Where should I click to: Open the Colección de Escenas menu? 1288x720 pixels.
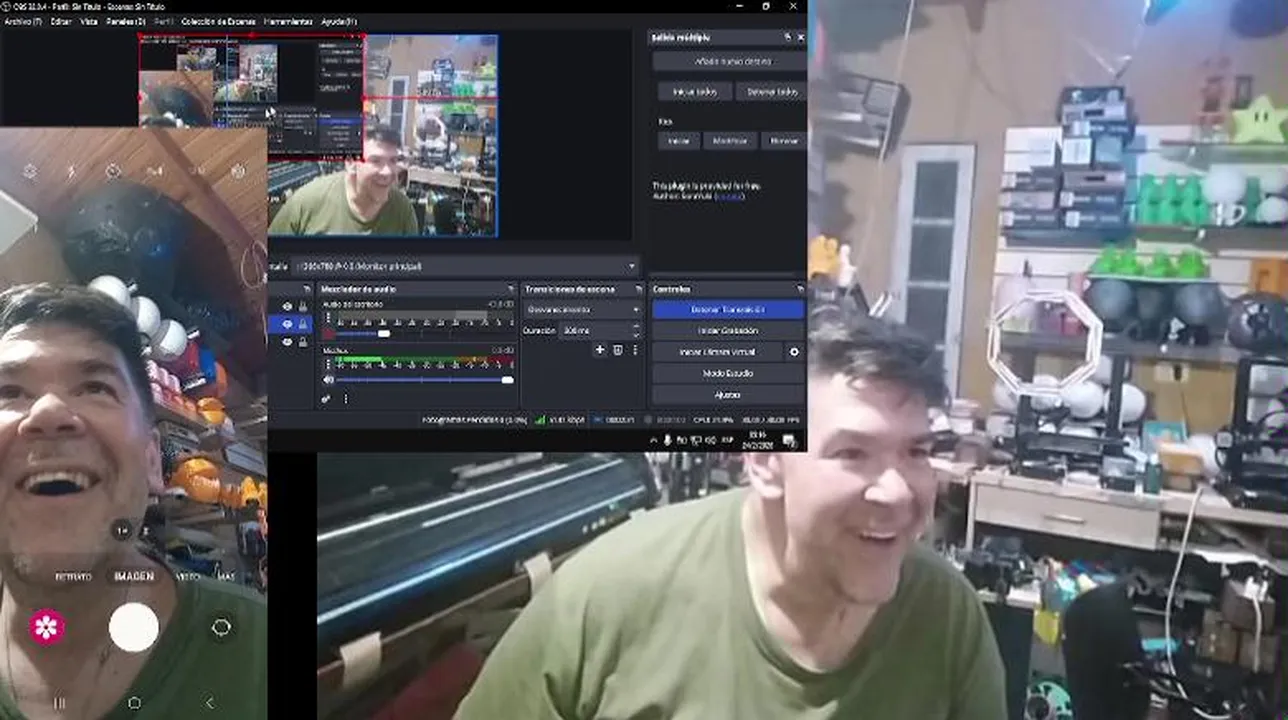pyautogui.click(x=218, y=21)
